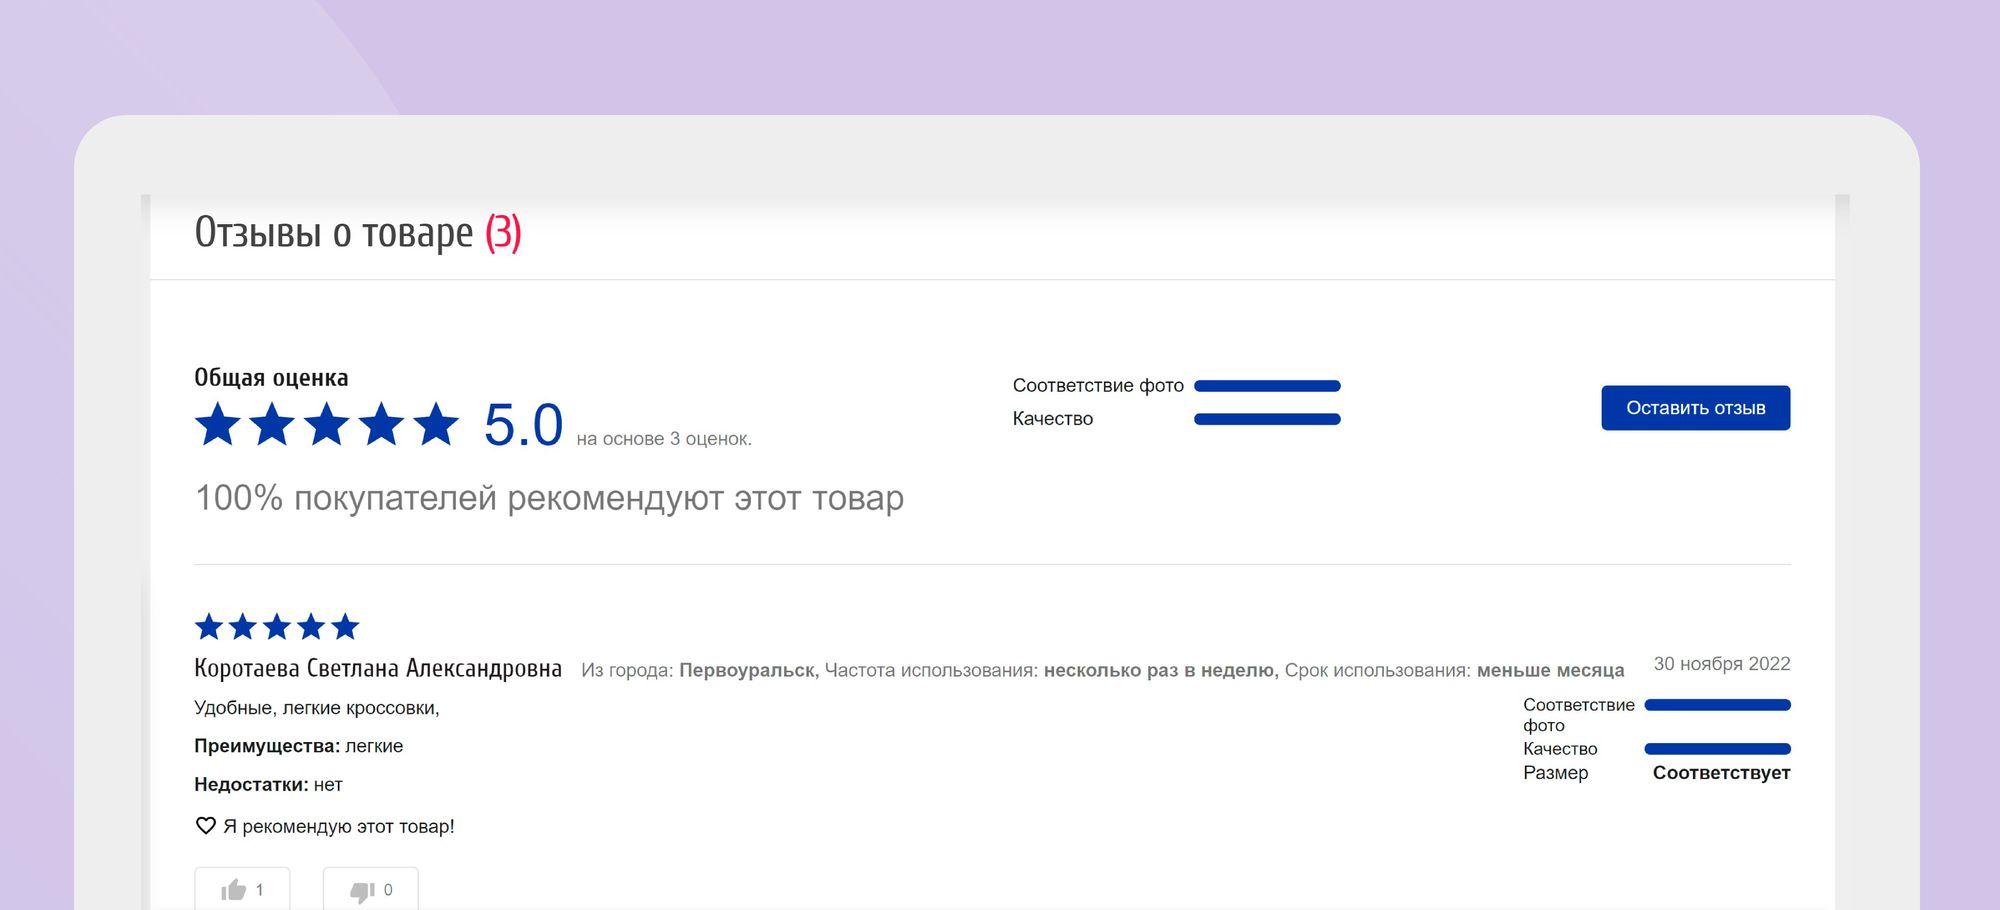
Task: Click overall 'Качество' rating bar
Action: click(1267, 419)
